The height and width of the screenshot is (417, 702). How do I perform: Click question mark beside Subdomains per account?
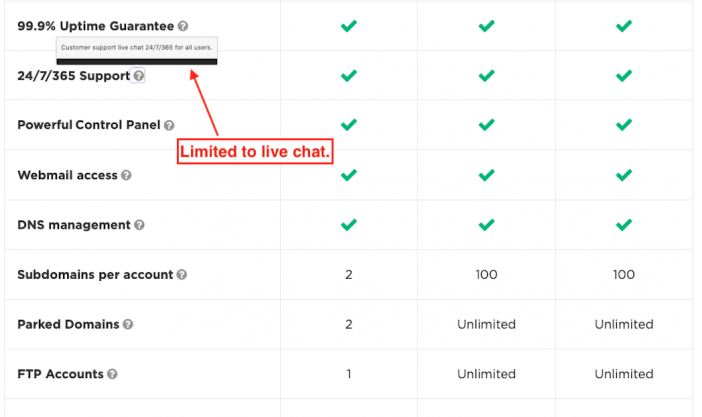181,275
